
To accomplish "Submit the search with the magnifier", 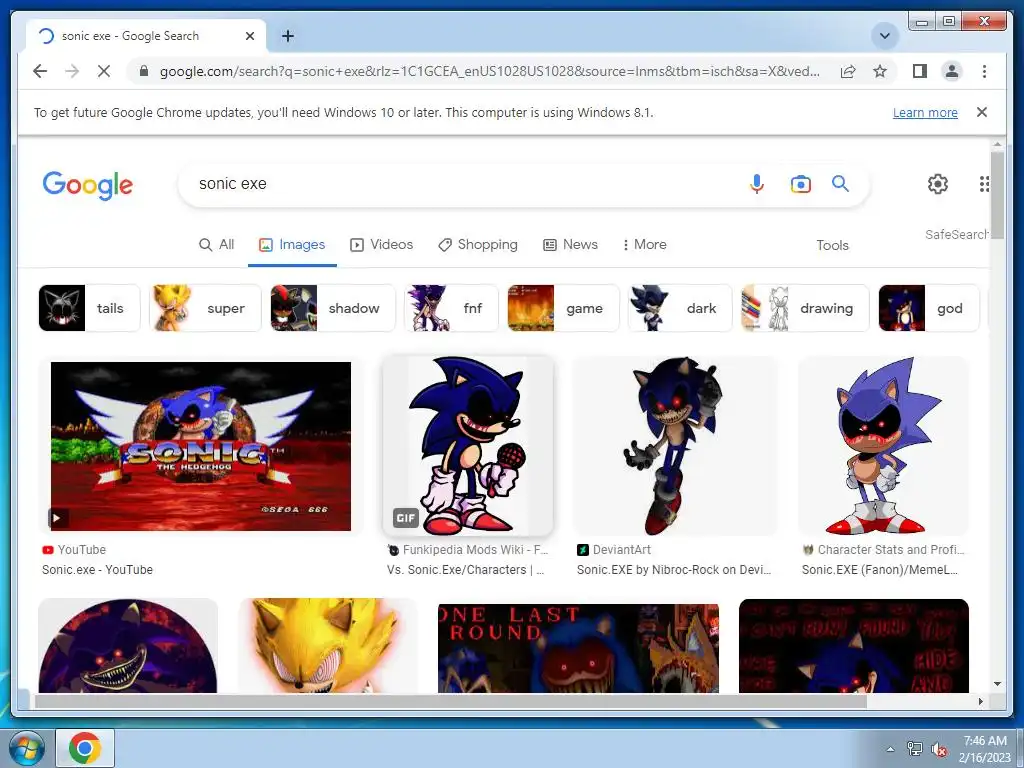I will 840,184.
